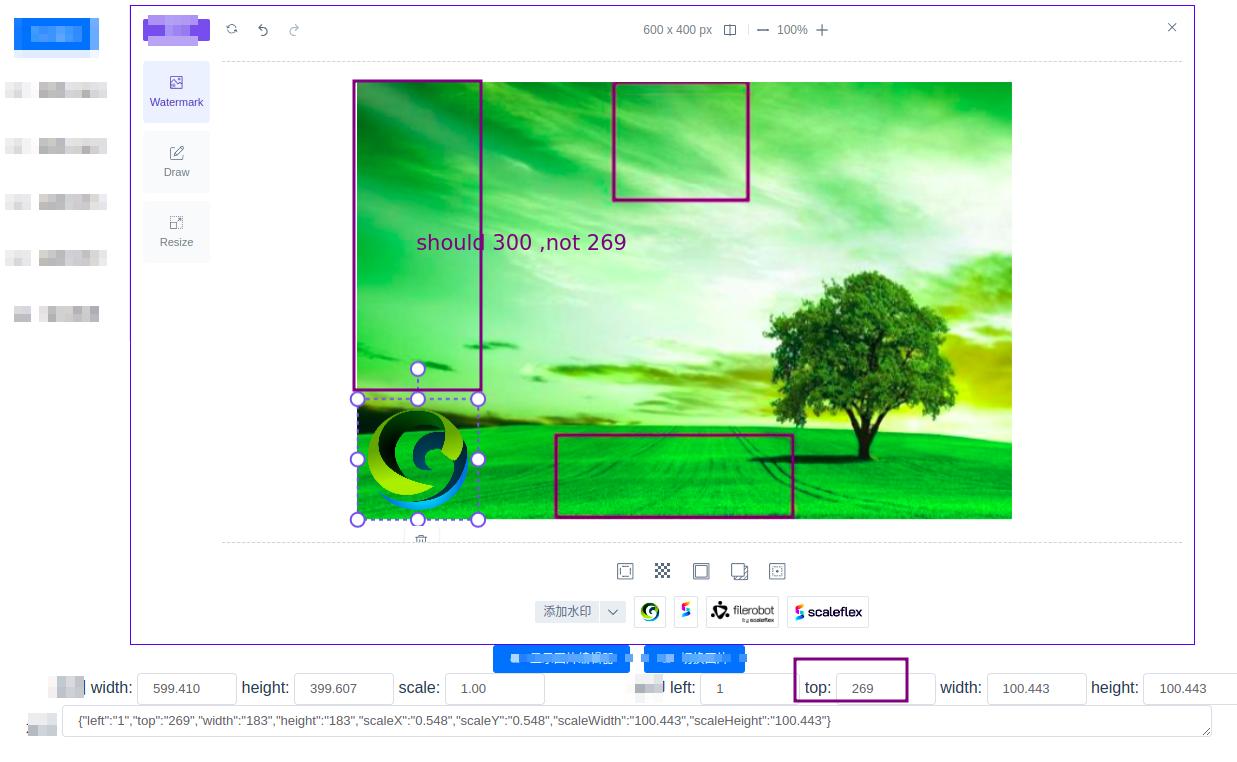Screen dimensions: 1237x762
Task: Open the transparency checkerboard watermark option
Action: tap(662, 571)
